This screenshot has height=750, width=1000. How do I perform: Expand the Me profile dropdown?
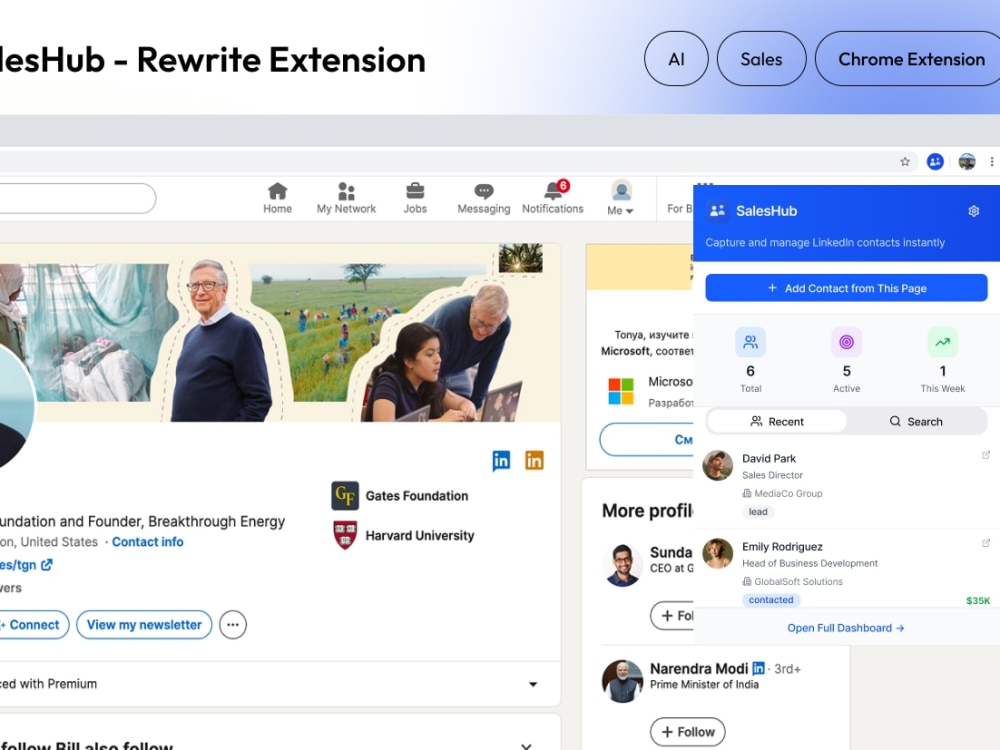click(x=621, y=198)
